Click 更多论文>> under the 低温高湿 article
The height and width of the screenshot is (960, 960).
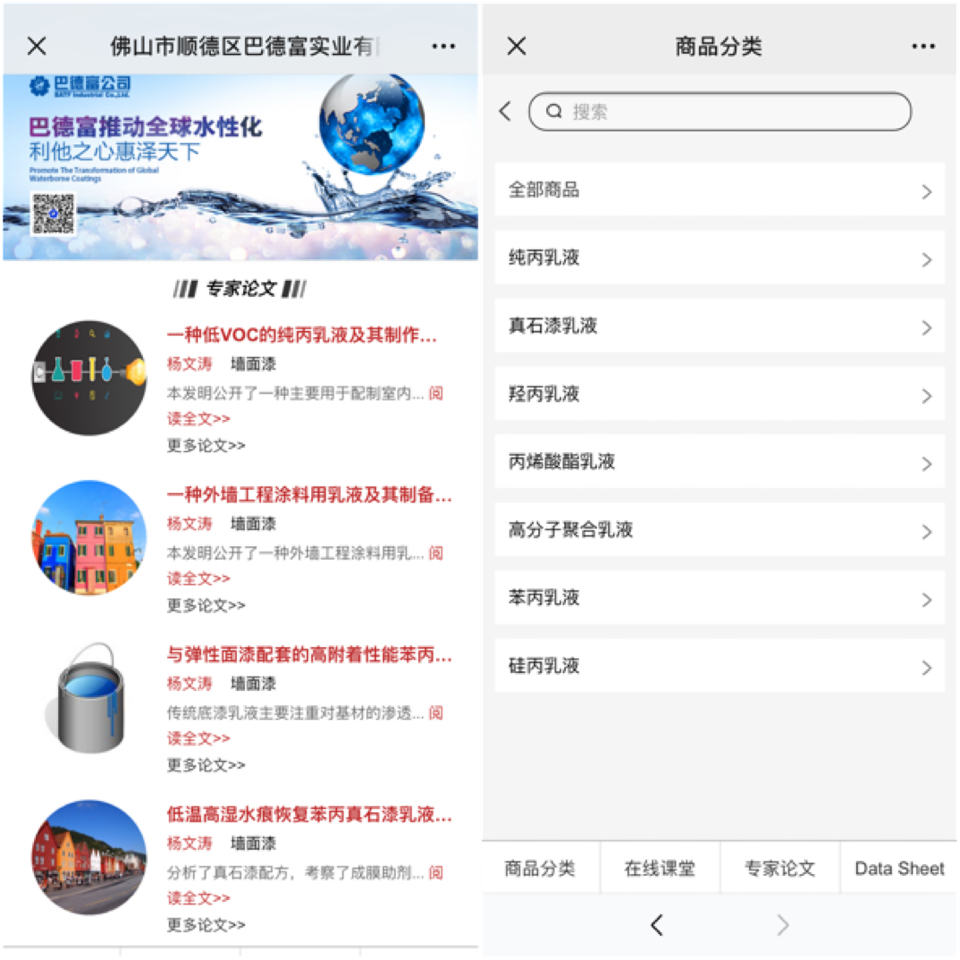(206, 924)
